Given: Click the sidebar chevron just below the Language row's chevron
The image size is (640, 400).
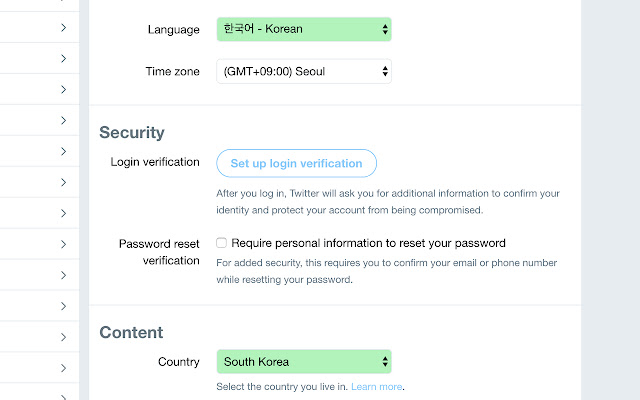Looking at the screenshot, I should 63,59.
